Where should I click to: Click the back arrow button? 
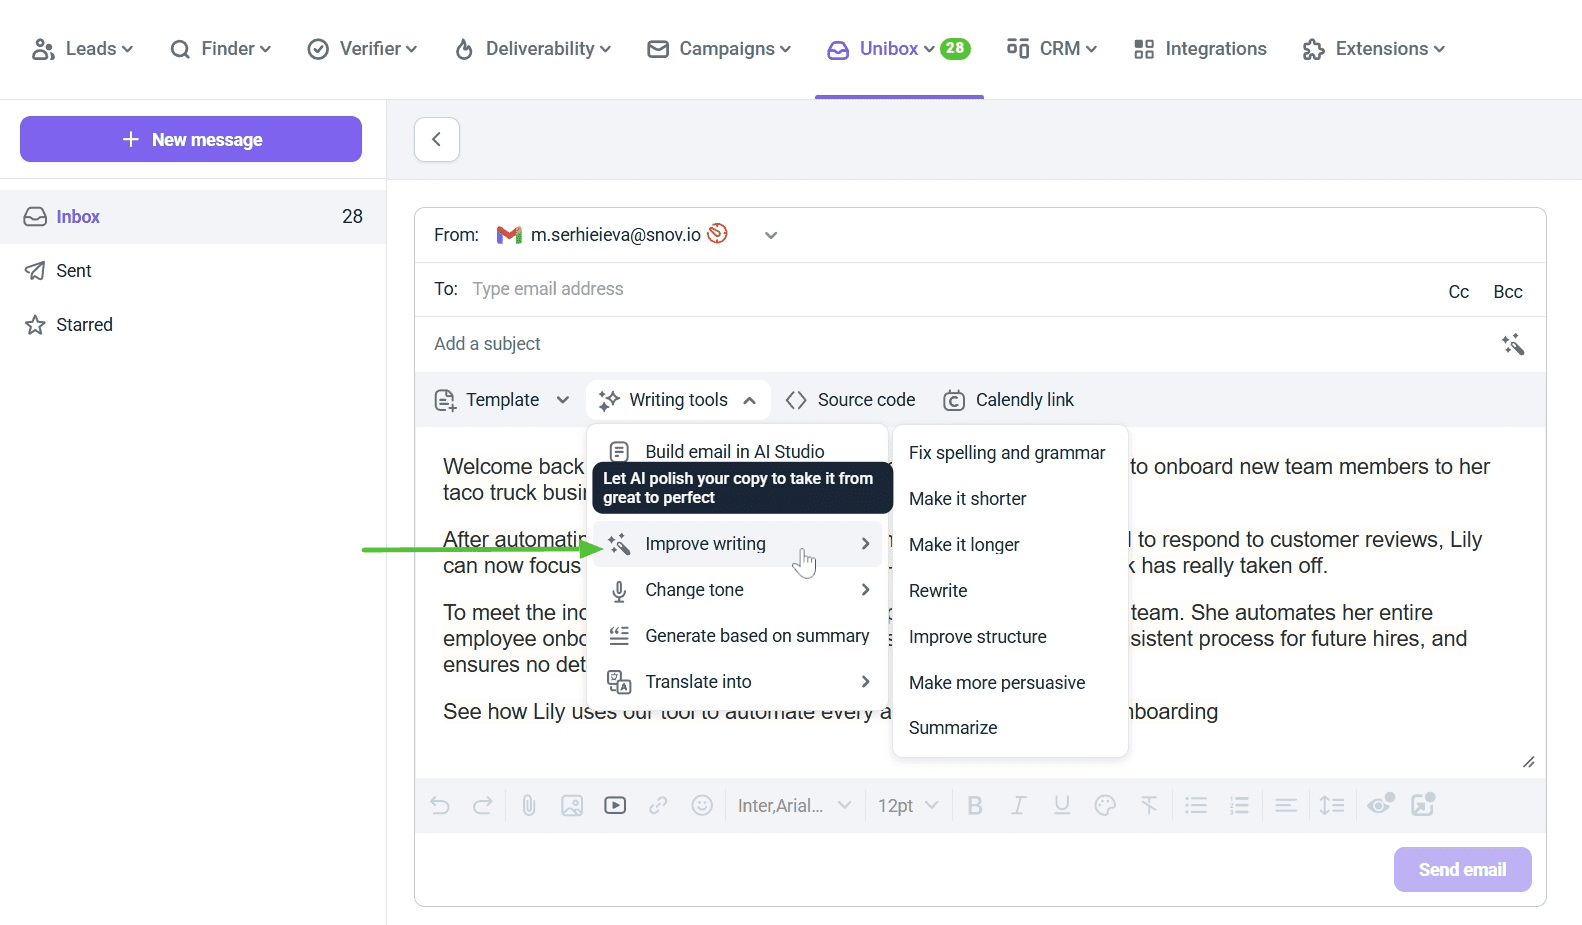tap(437, 139)
